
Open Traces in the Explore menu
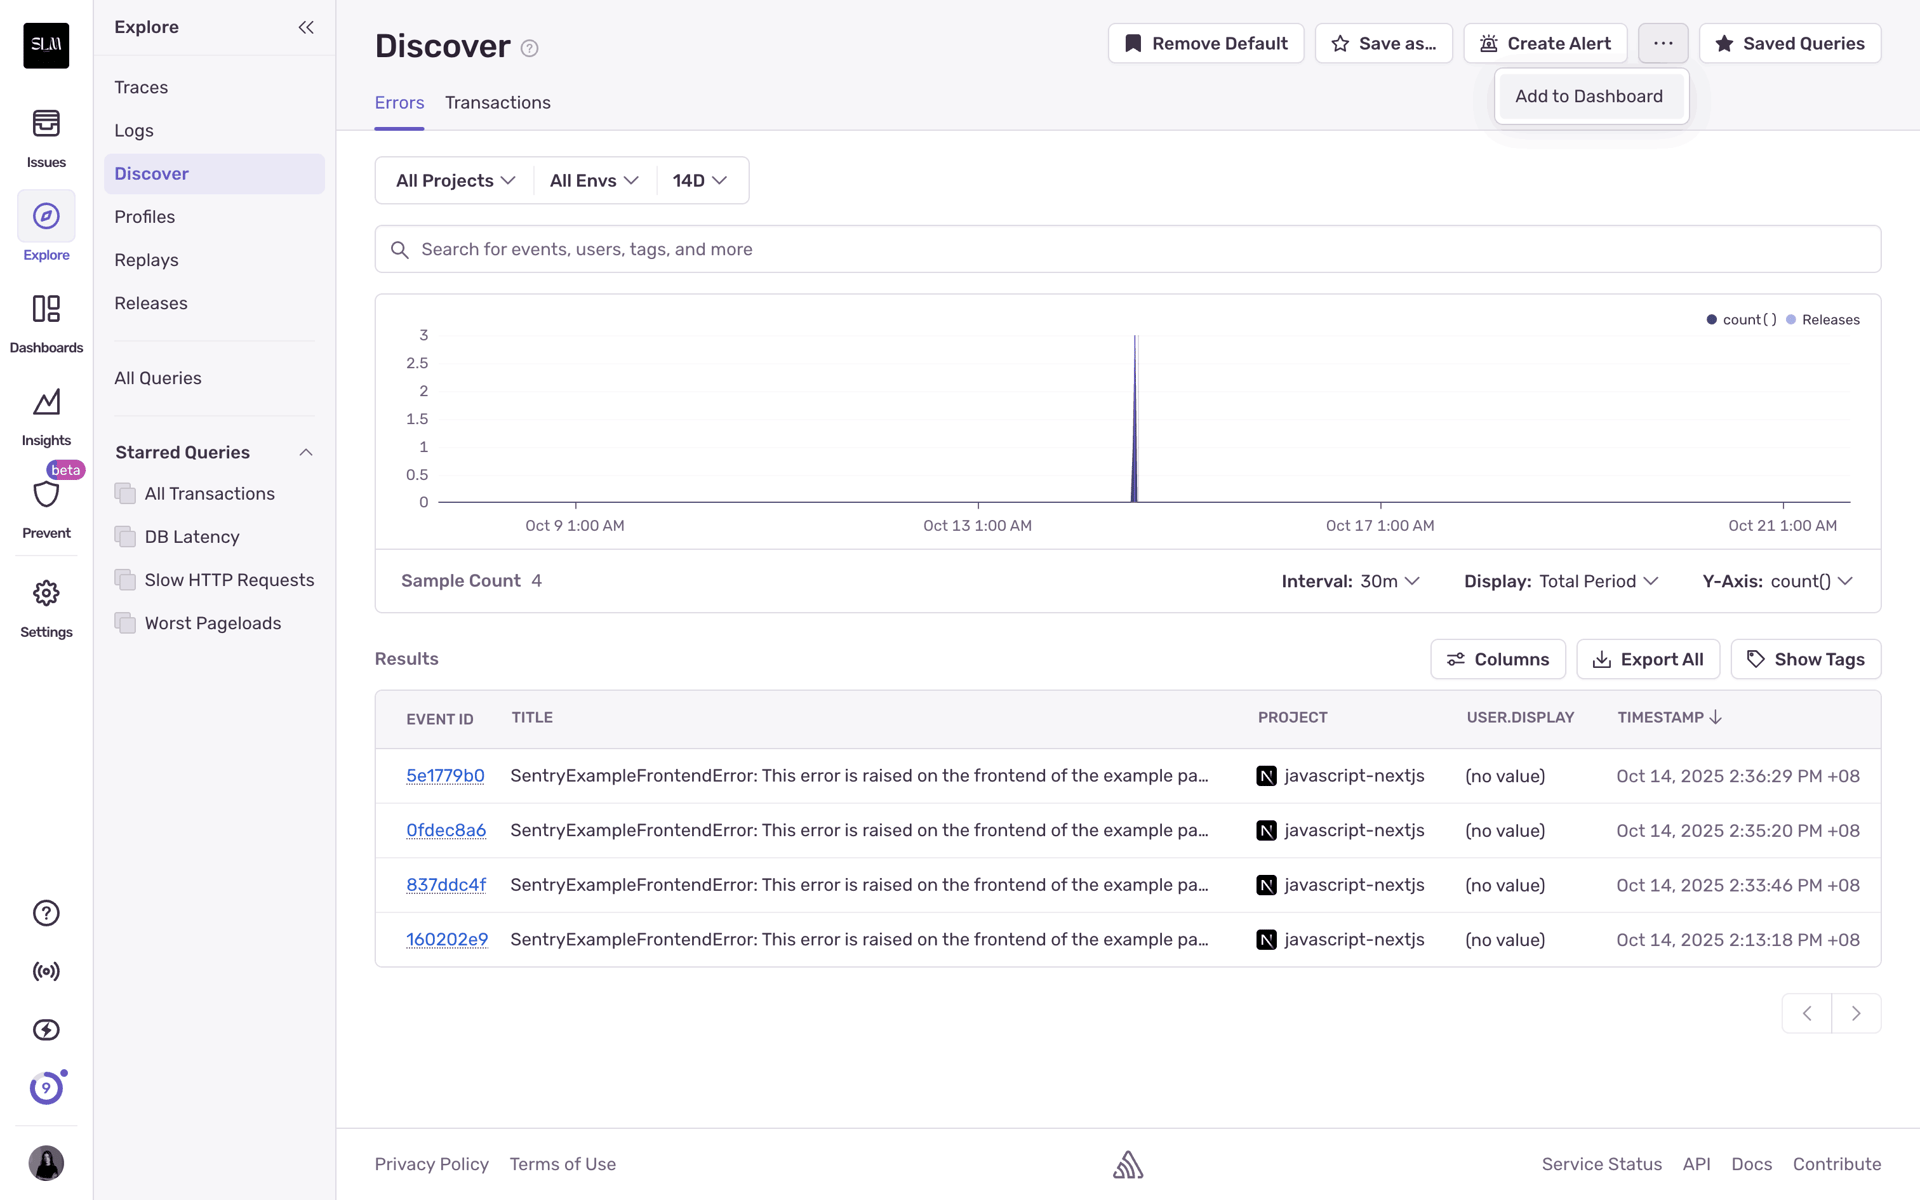[214, 87]
